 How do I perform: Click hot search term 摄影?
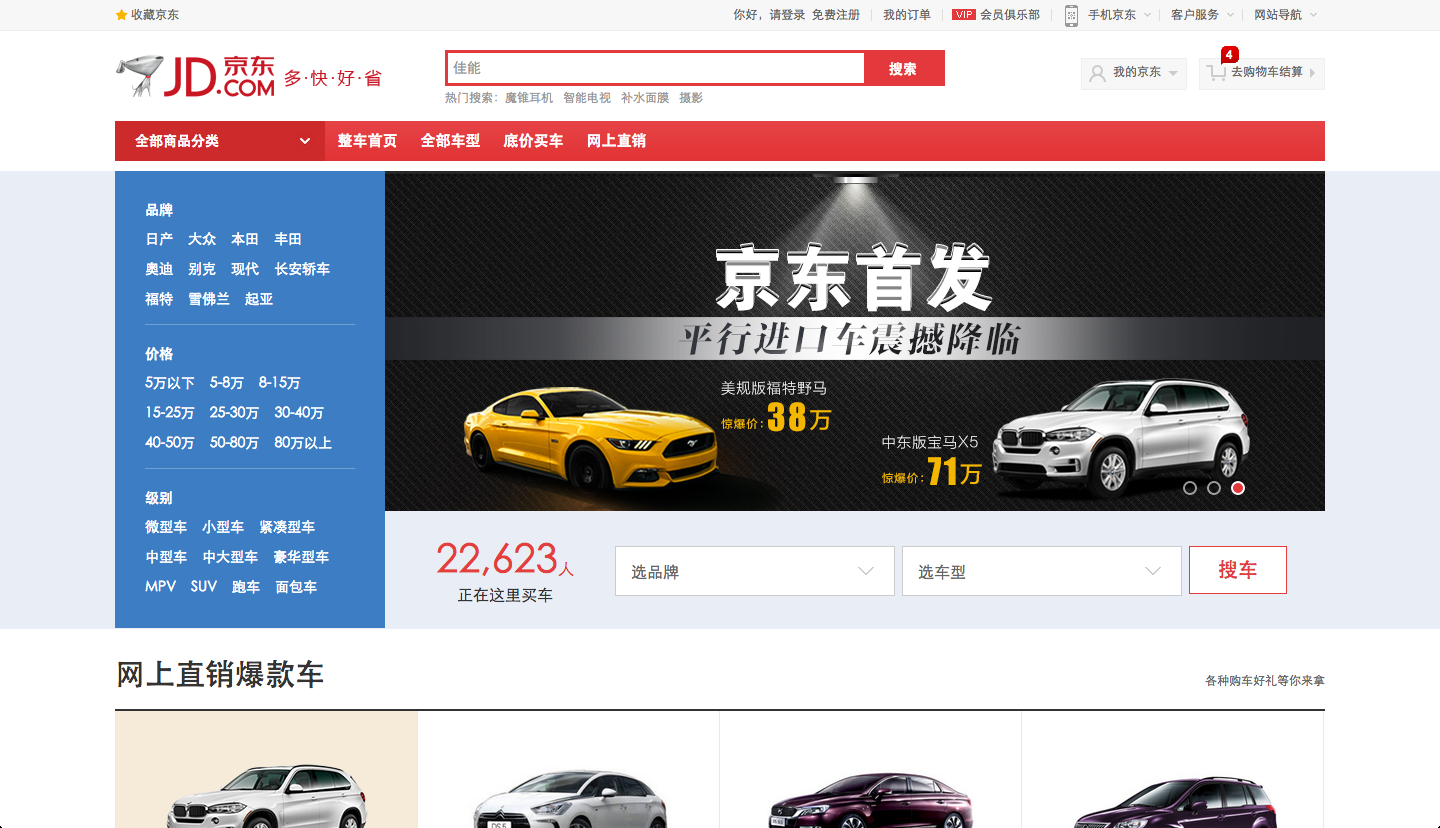[x=691, y=98]
